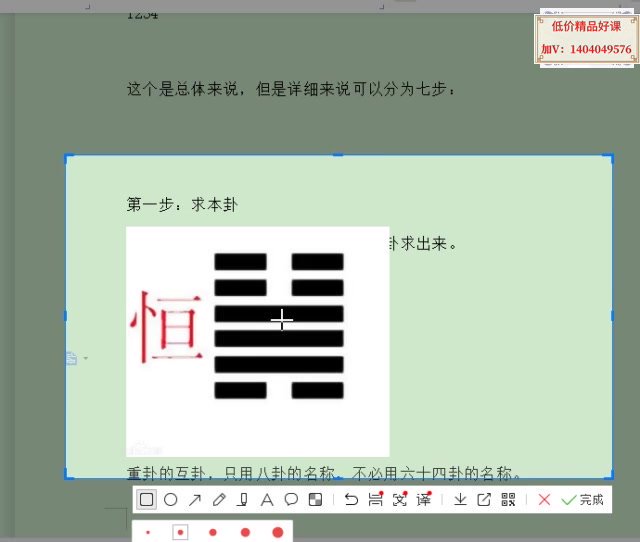Select the pencil freehand tool

click(x=219, y=500)
